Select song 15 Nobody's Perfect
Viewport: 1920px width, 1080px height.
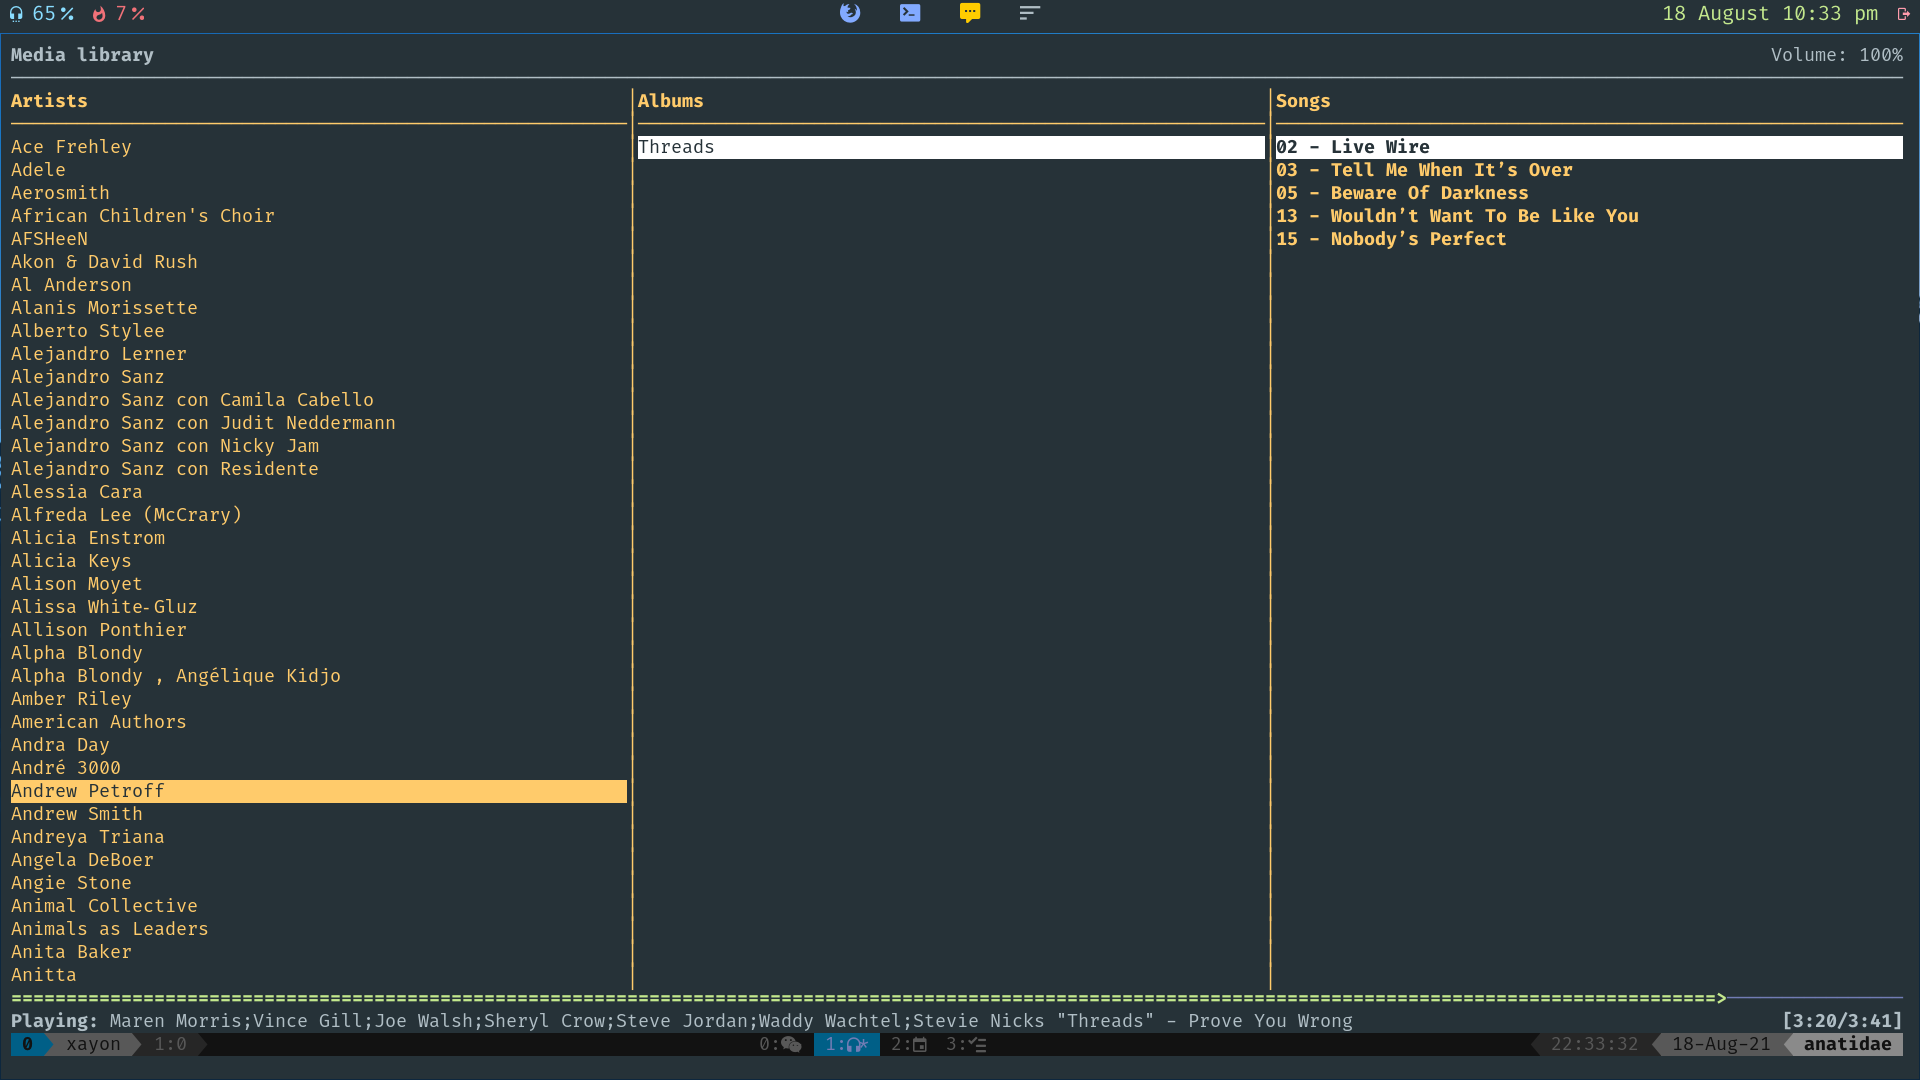pos(1390,239)
